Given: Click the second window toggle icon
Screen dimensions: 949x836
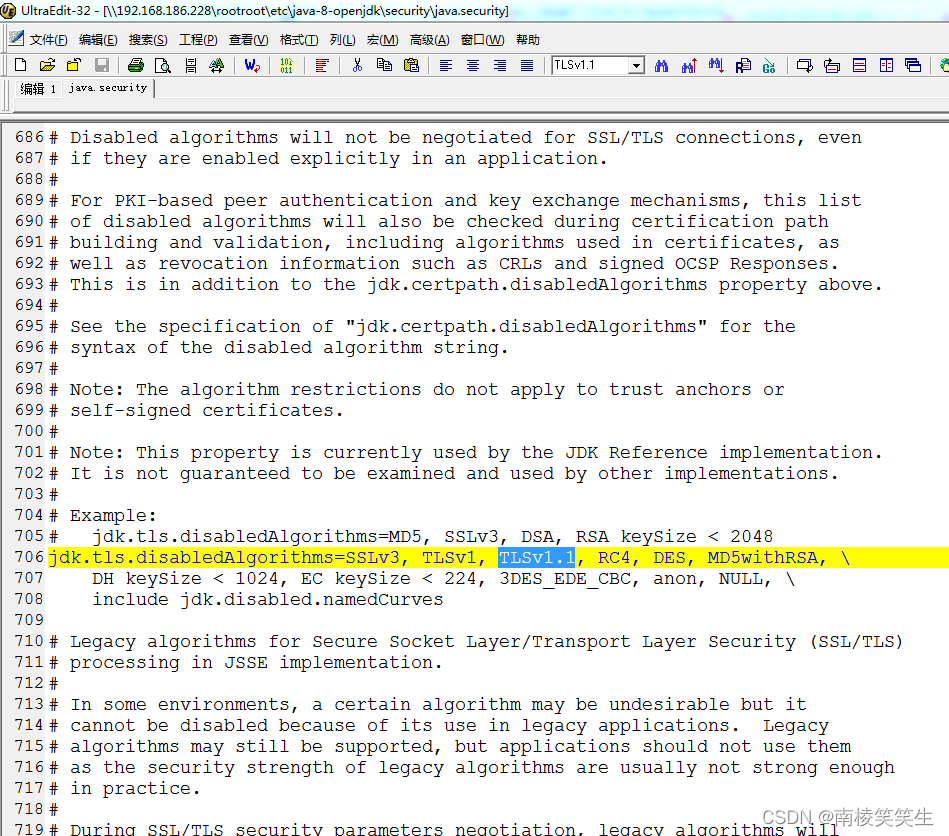Looking at the screenshot, I should click(x=832, y=65).
